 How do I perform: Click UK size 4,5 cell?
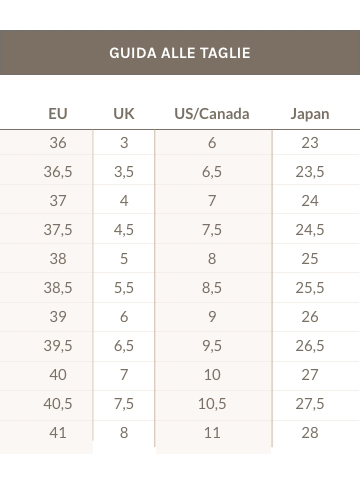[124, 230]
